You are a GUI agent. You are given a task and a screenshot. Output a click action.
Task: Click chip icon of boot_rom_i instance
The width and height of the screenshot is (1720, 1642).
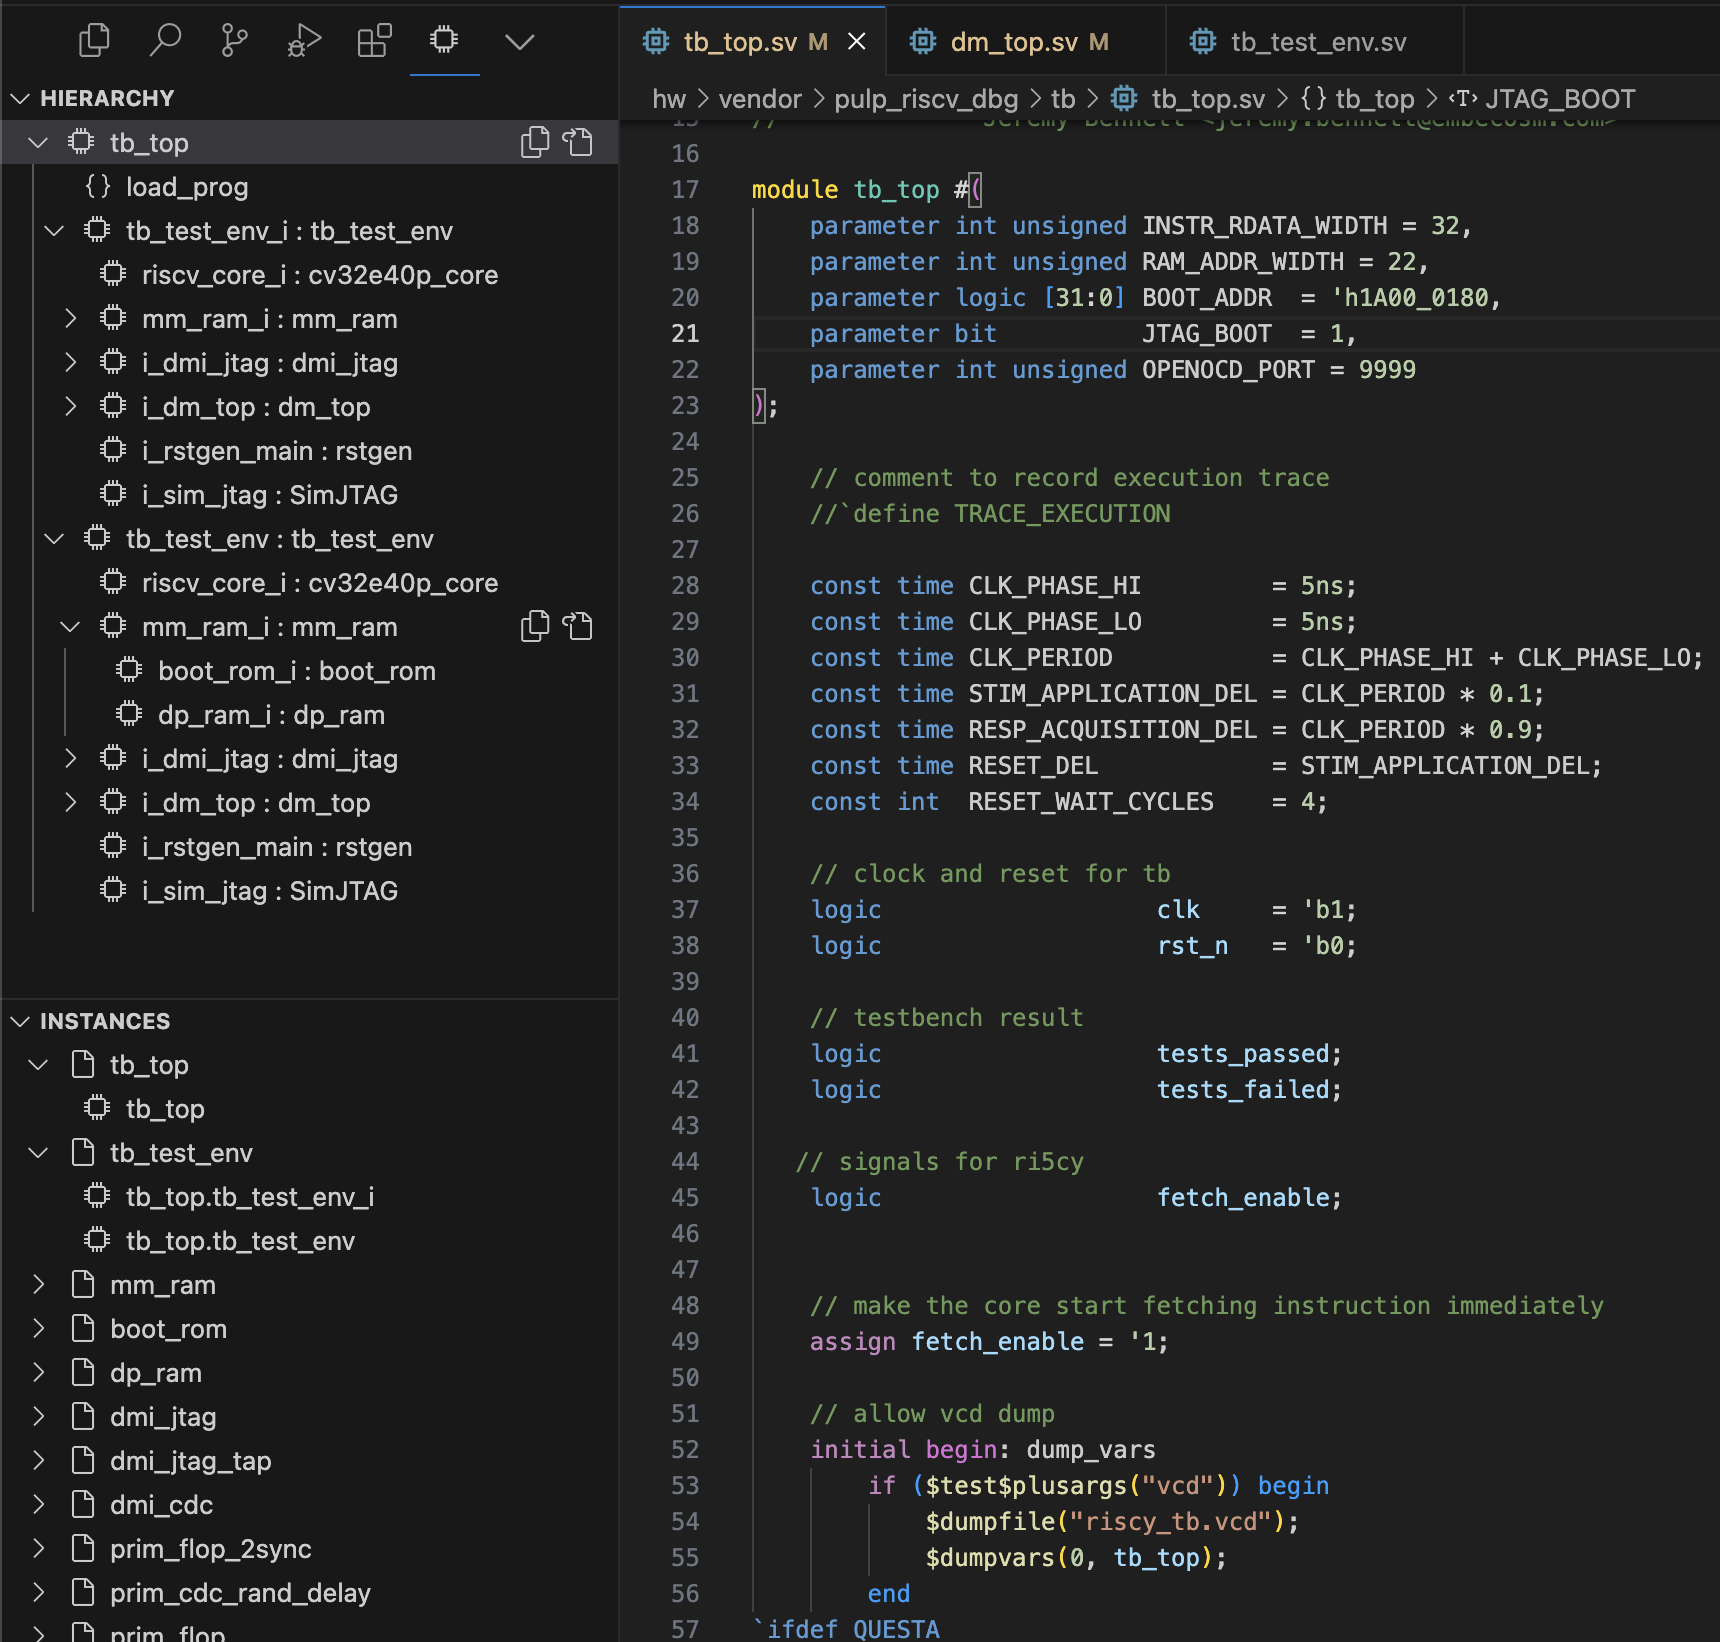[129, 670]
